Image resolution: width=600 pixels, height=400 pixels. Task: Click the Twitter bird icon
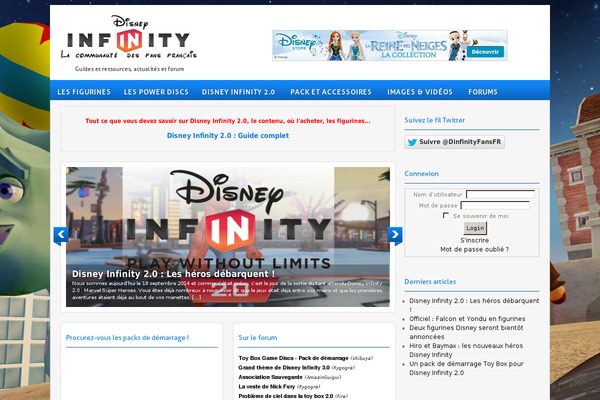[412, 142]
